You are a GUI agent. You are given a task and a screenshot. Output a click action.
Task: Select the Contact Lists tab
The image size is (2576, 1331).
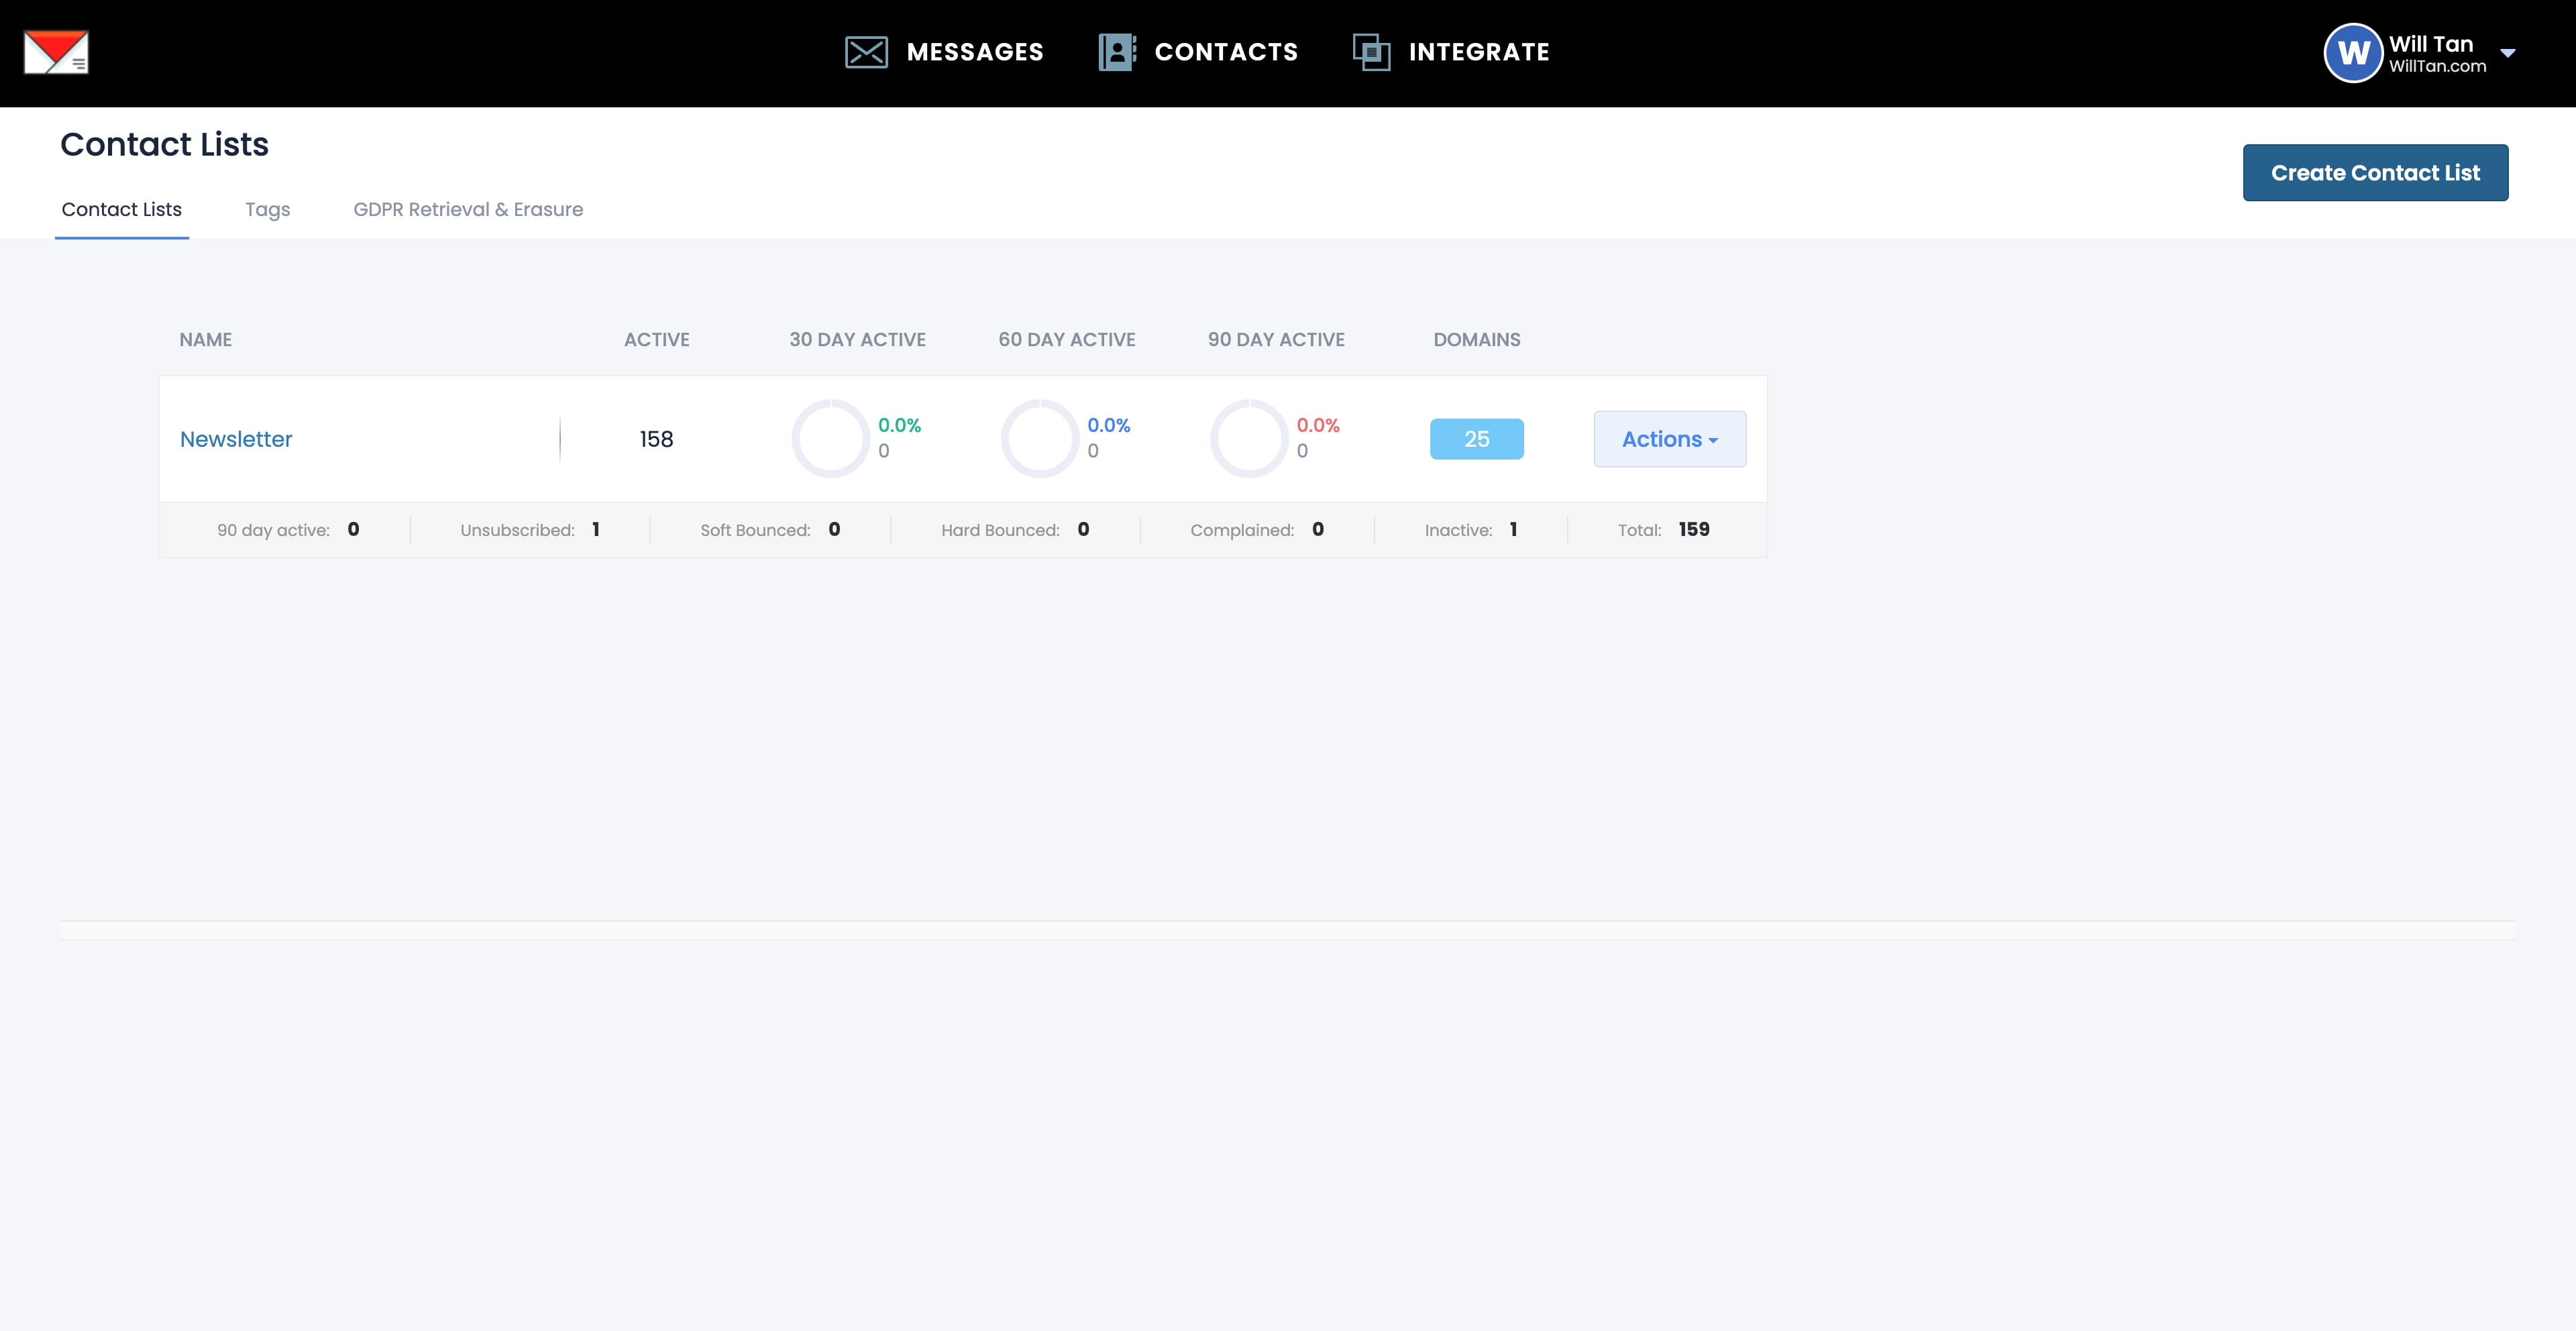click(x=121, y=209)
